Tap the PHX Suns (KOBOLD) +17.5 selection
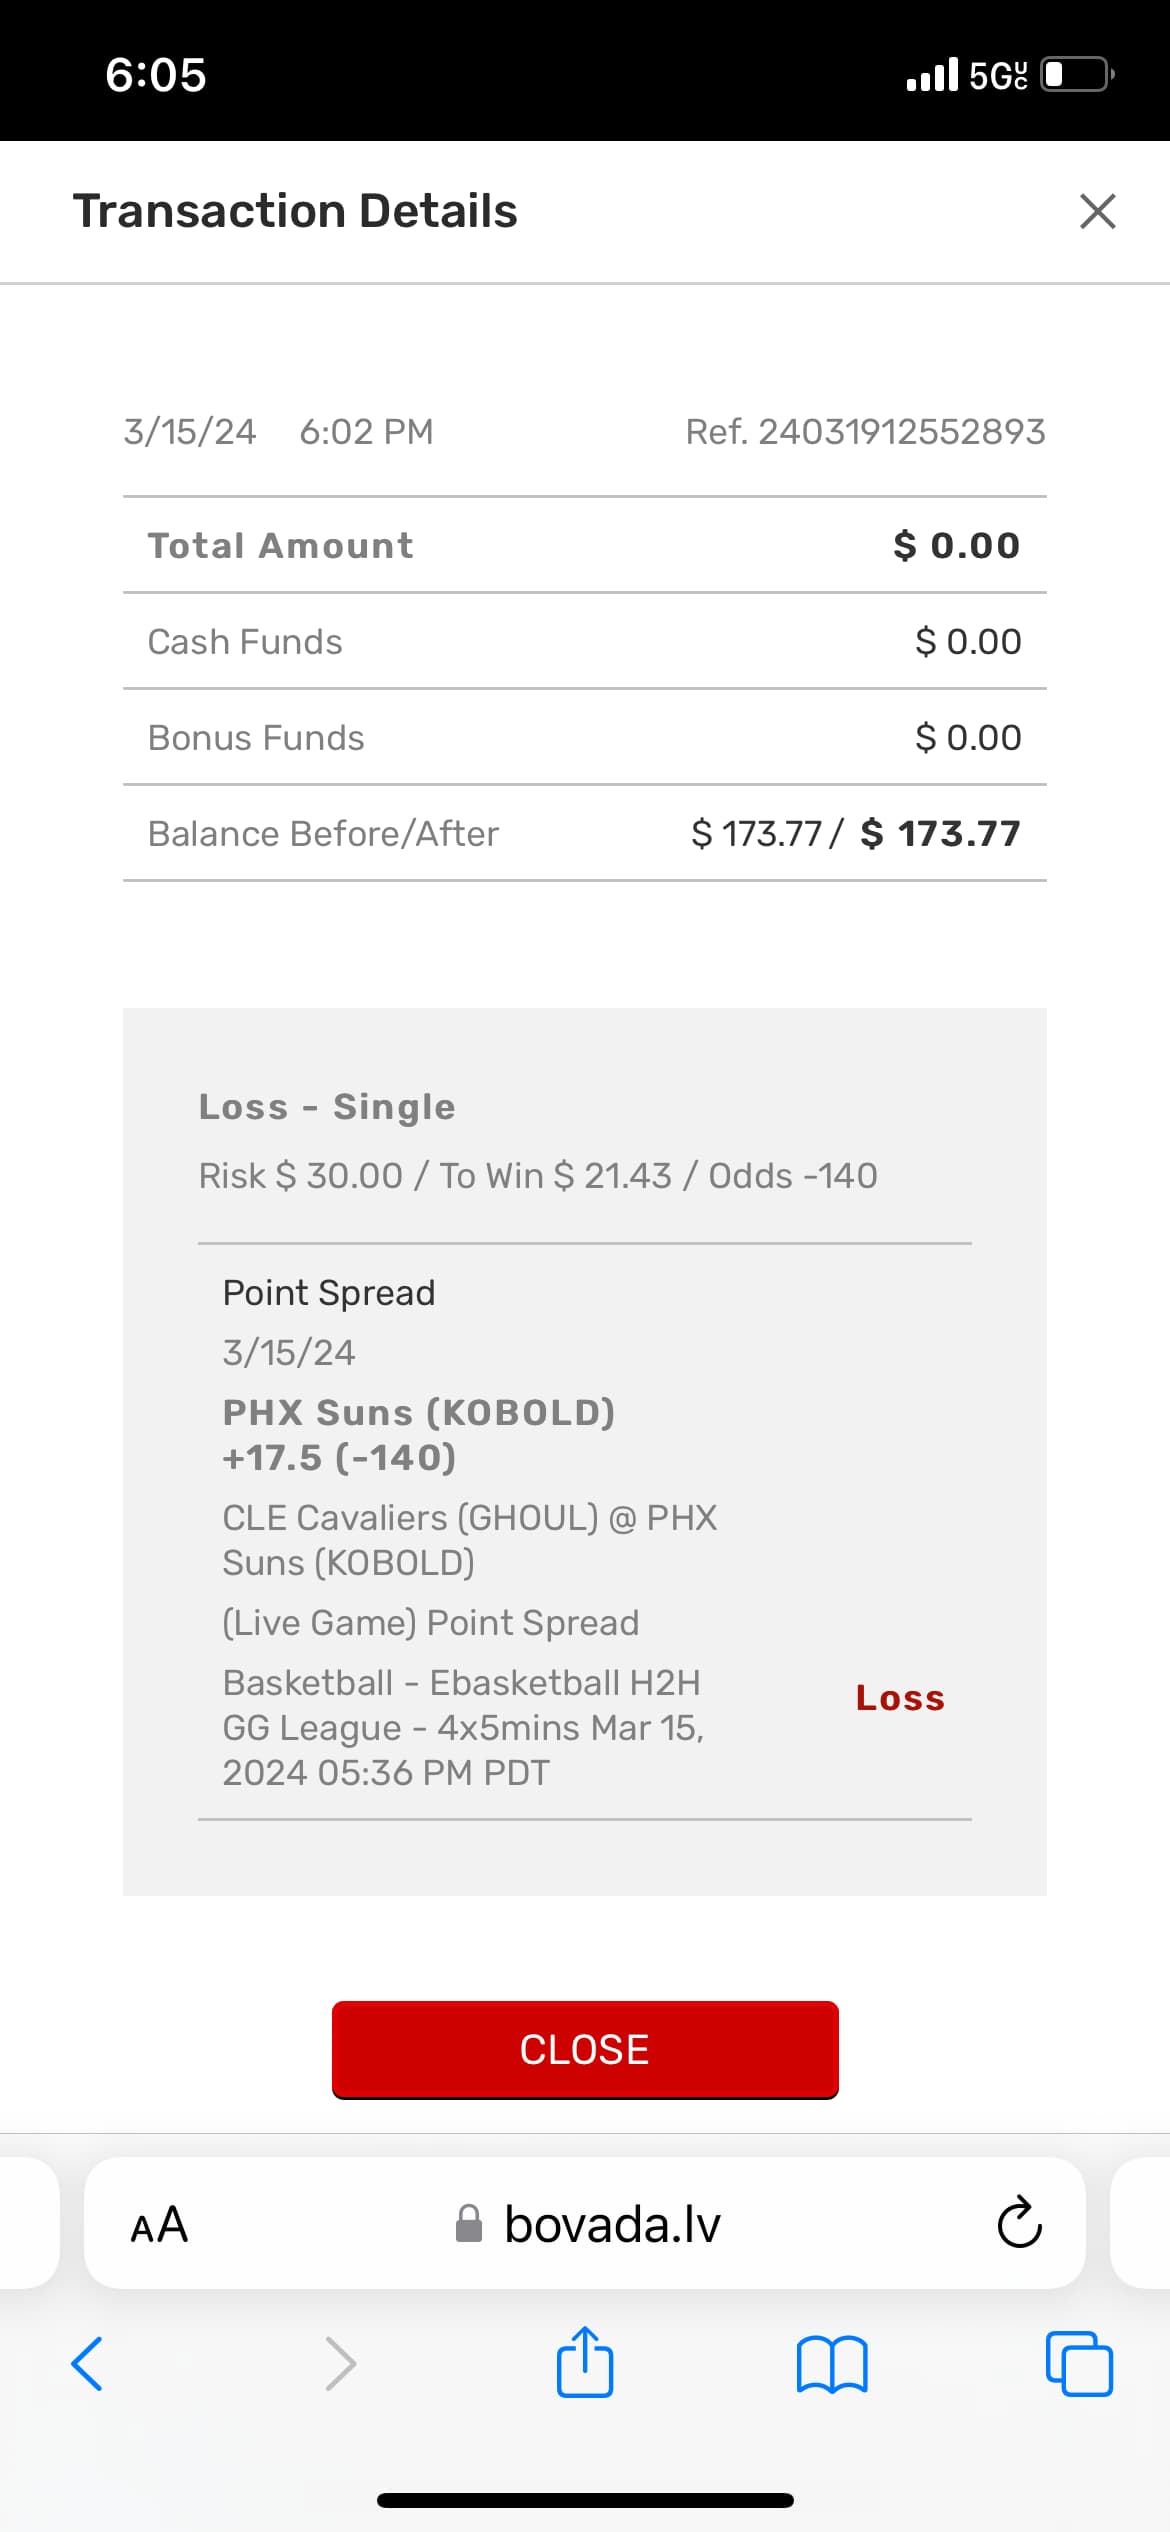 [x=419, y=1435]
